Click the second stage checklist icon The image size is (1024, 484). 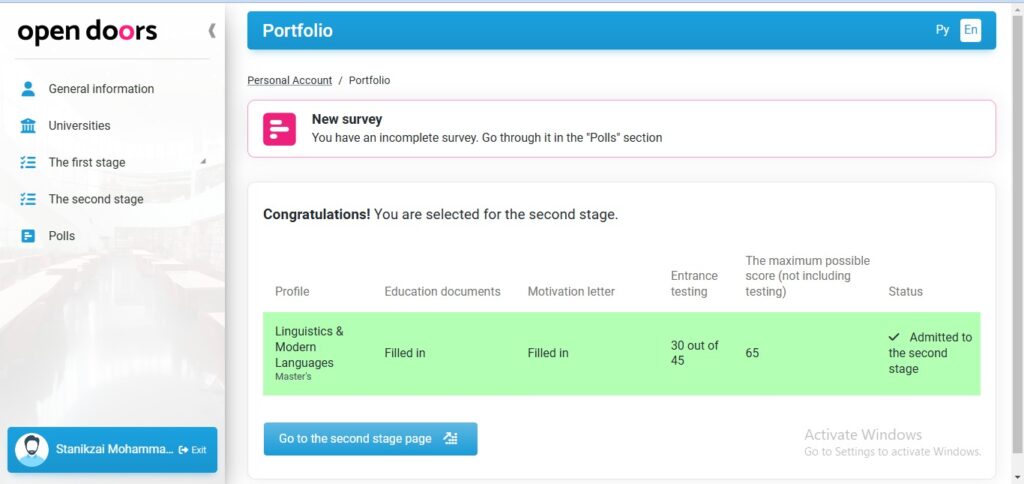point(28,199)
